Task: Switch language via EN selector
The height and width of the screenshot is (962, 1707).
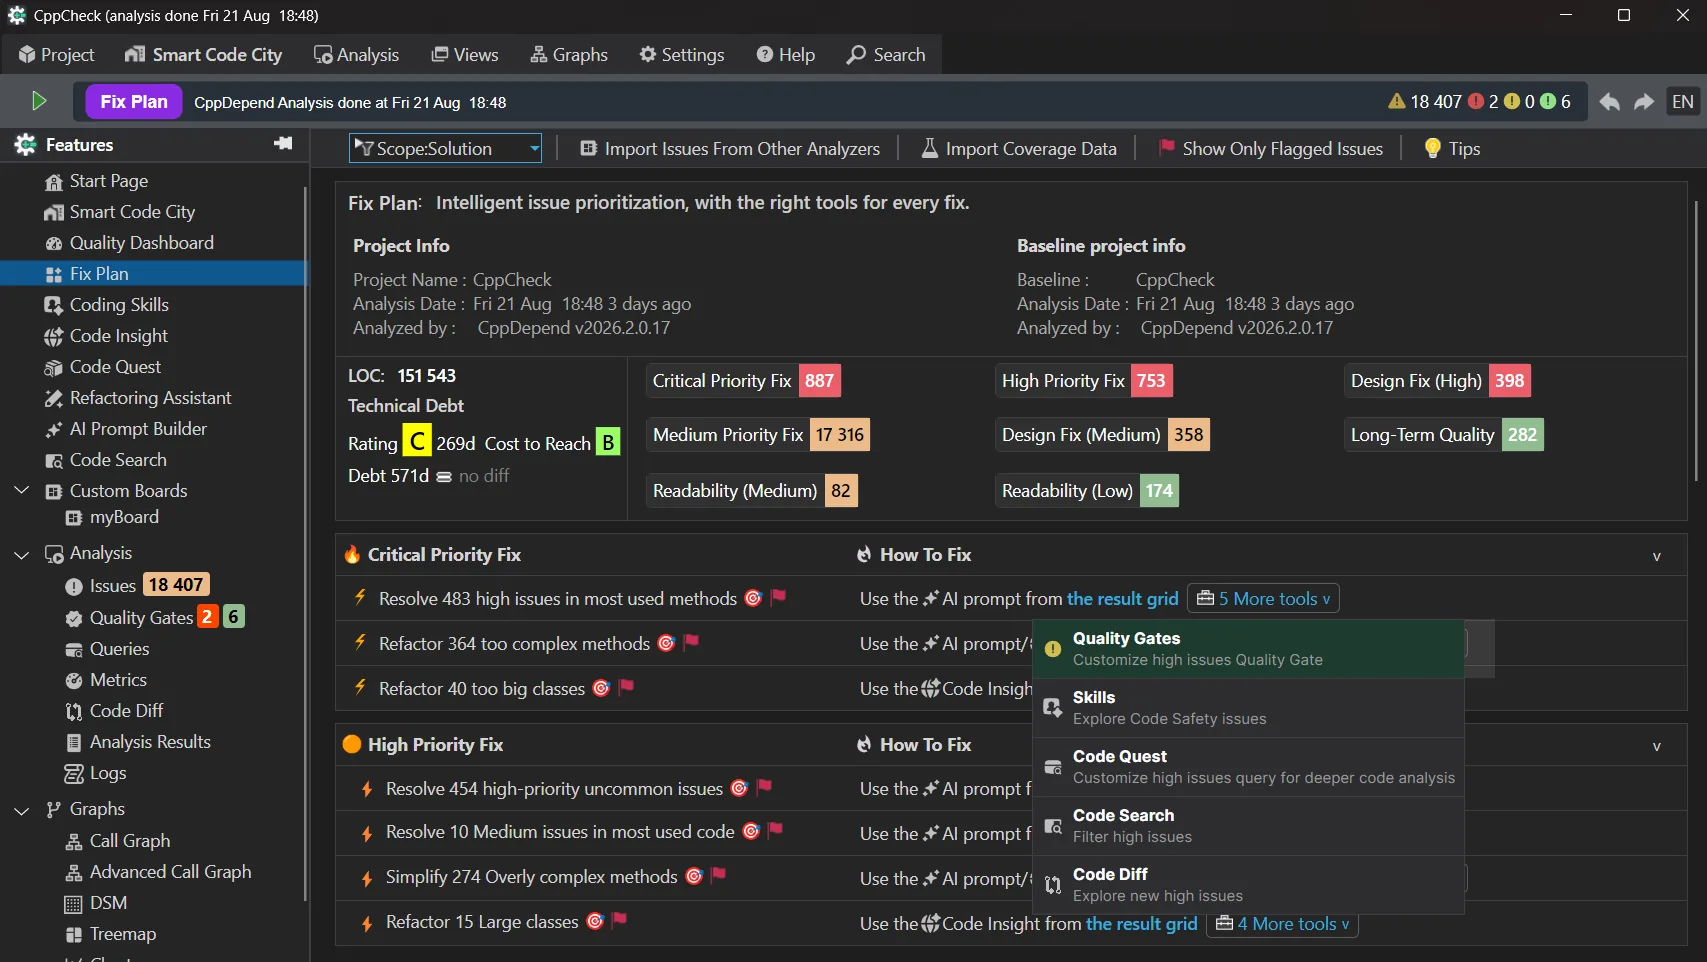Action: click(1683, 101)
